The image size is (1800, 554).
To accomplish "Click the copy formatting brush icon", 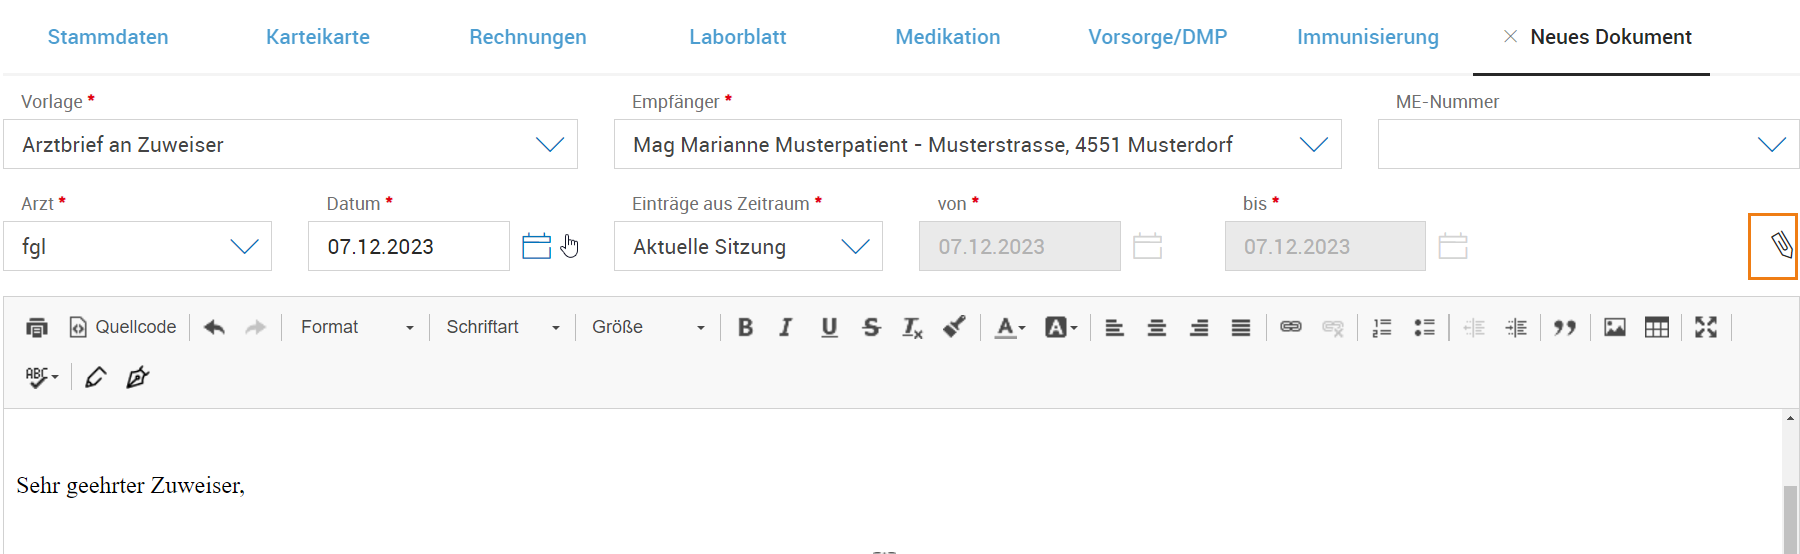I will [x=954, y=328].
